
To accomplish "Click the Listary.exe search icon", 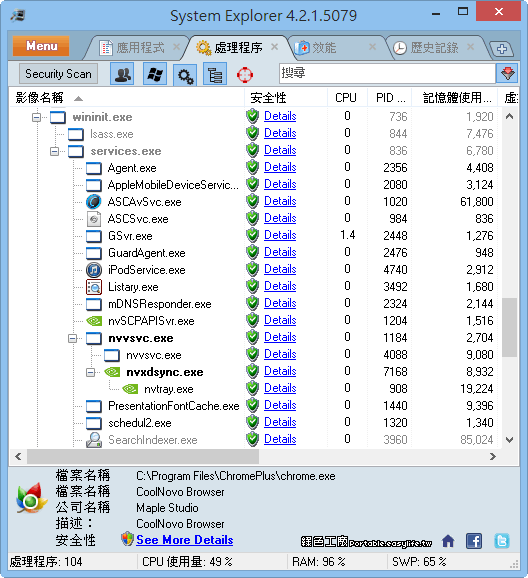I will pyautogui.click(x=94, y=287).
